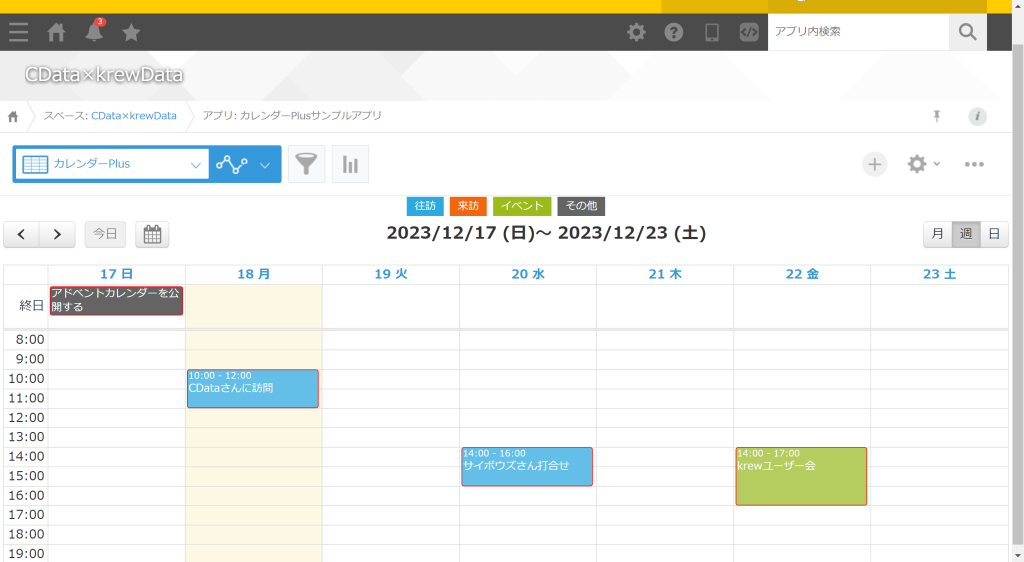Open the date picker calendar icon
The width and height of the screenshot is (1024, 562).
[152, 234]
